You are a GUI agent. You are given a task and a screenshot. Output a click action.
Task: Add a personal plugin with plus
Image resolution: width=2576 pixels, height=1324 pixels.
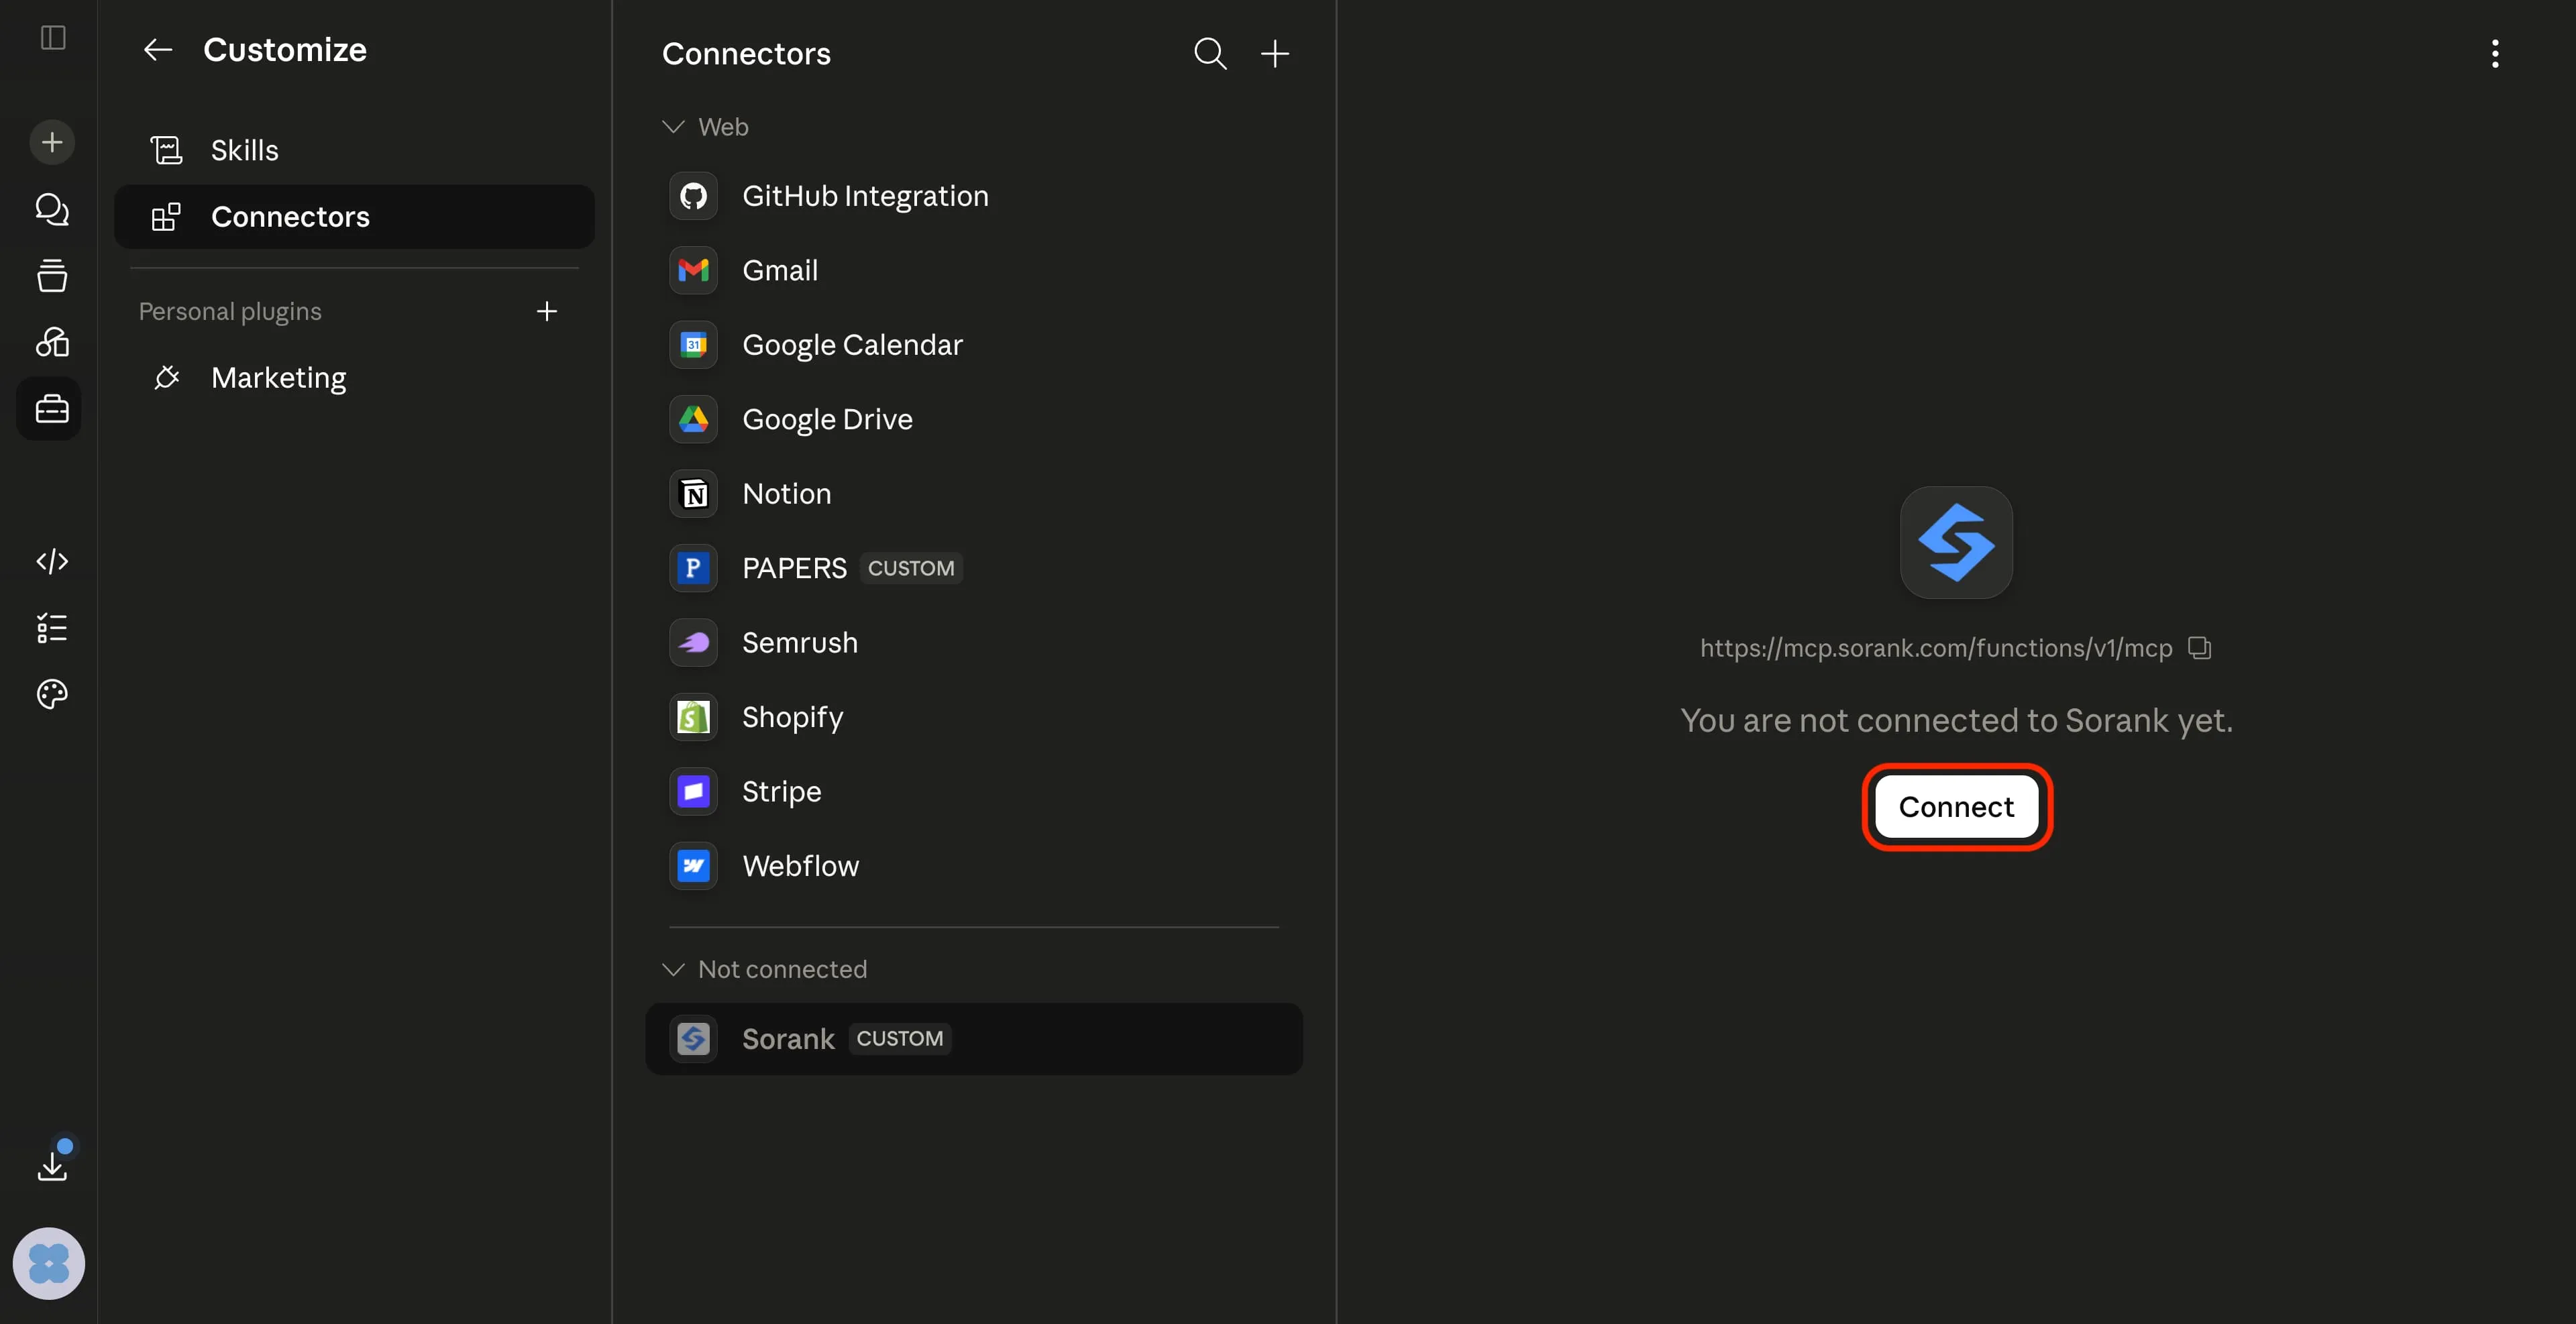(546, 311)
